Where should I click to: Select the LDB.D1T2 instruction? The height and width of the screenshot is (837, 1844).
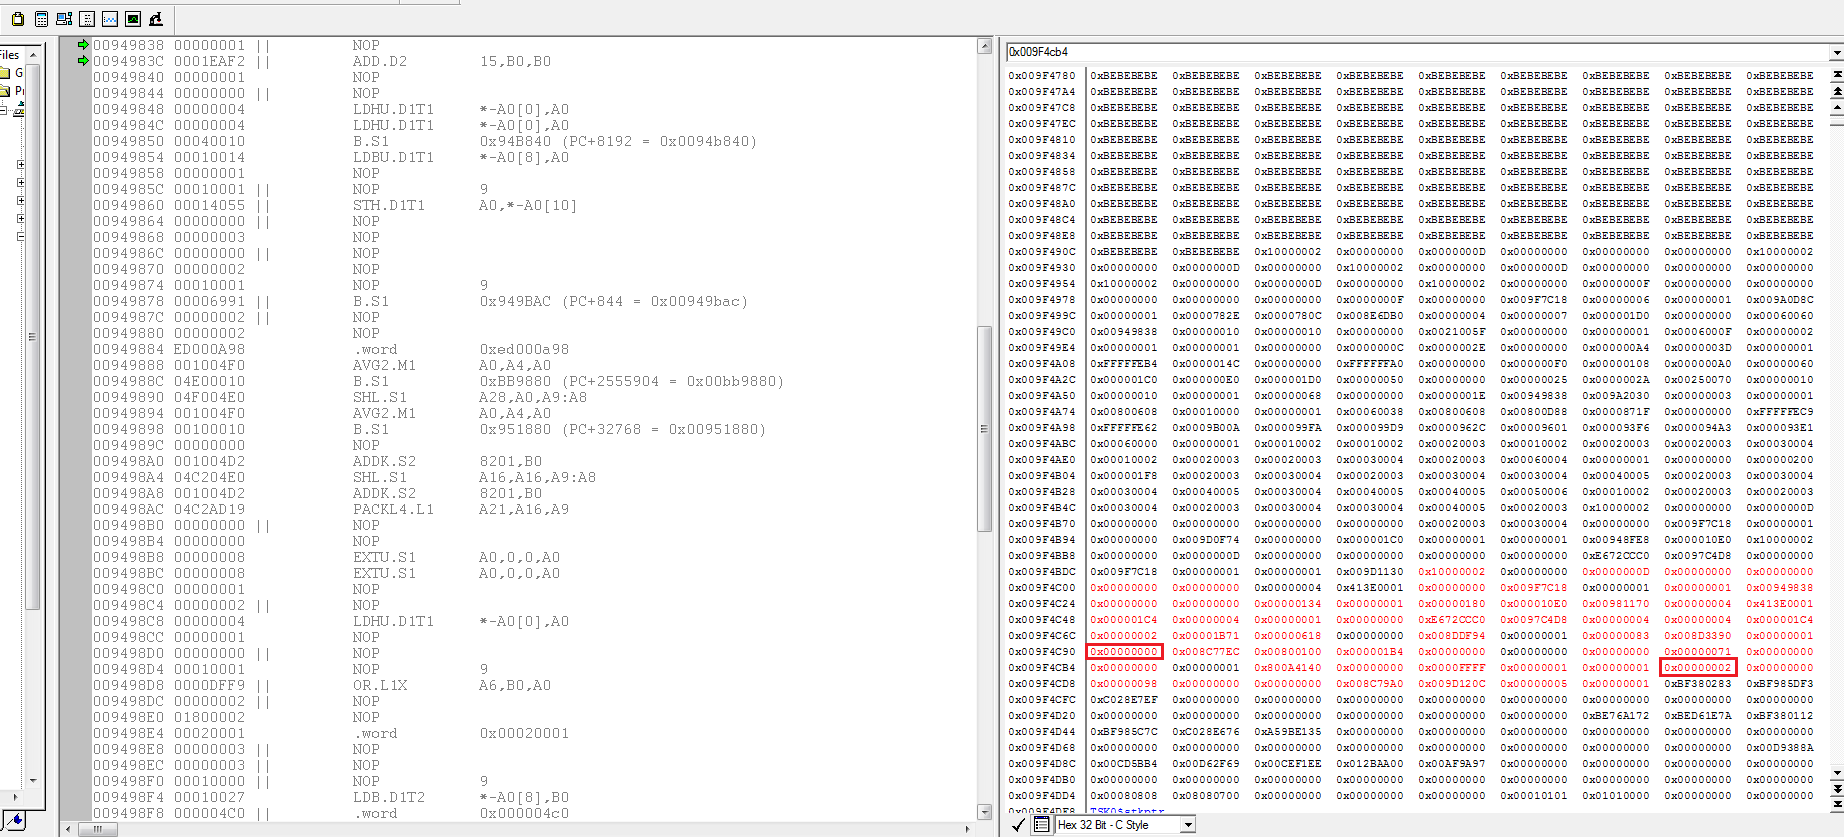(389, 797)
